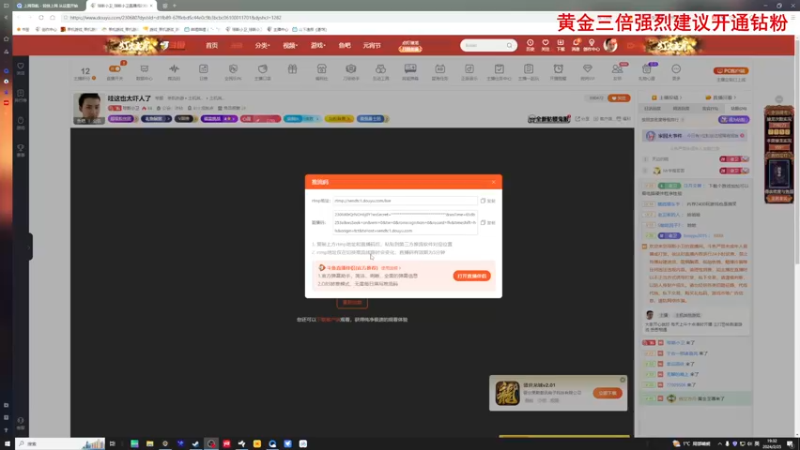Open the Windows Start menu

tap(7, 444)
